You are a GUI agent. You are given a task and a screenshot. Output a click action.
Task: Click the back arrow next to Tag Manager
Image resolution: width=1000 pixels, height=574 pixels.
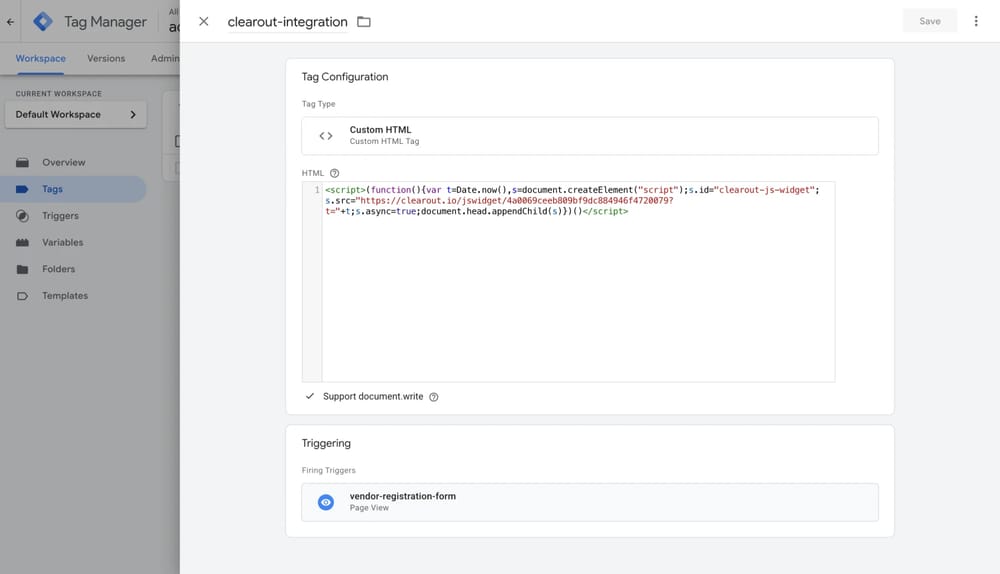point(10,22)
